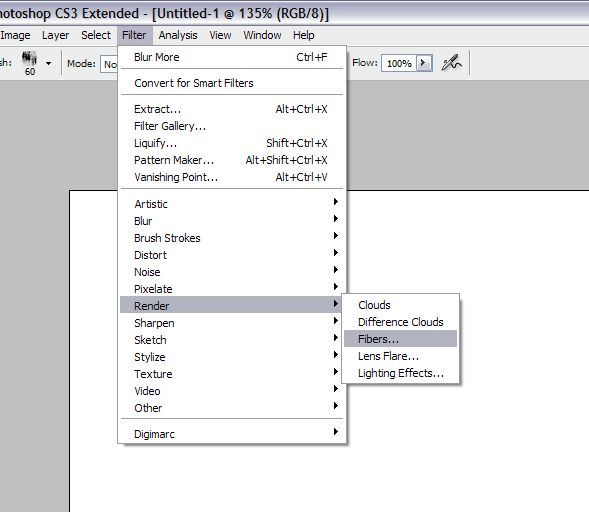
Task: Open the Select menu
Action: point(96,35)
